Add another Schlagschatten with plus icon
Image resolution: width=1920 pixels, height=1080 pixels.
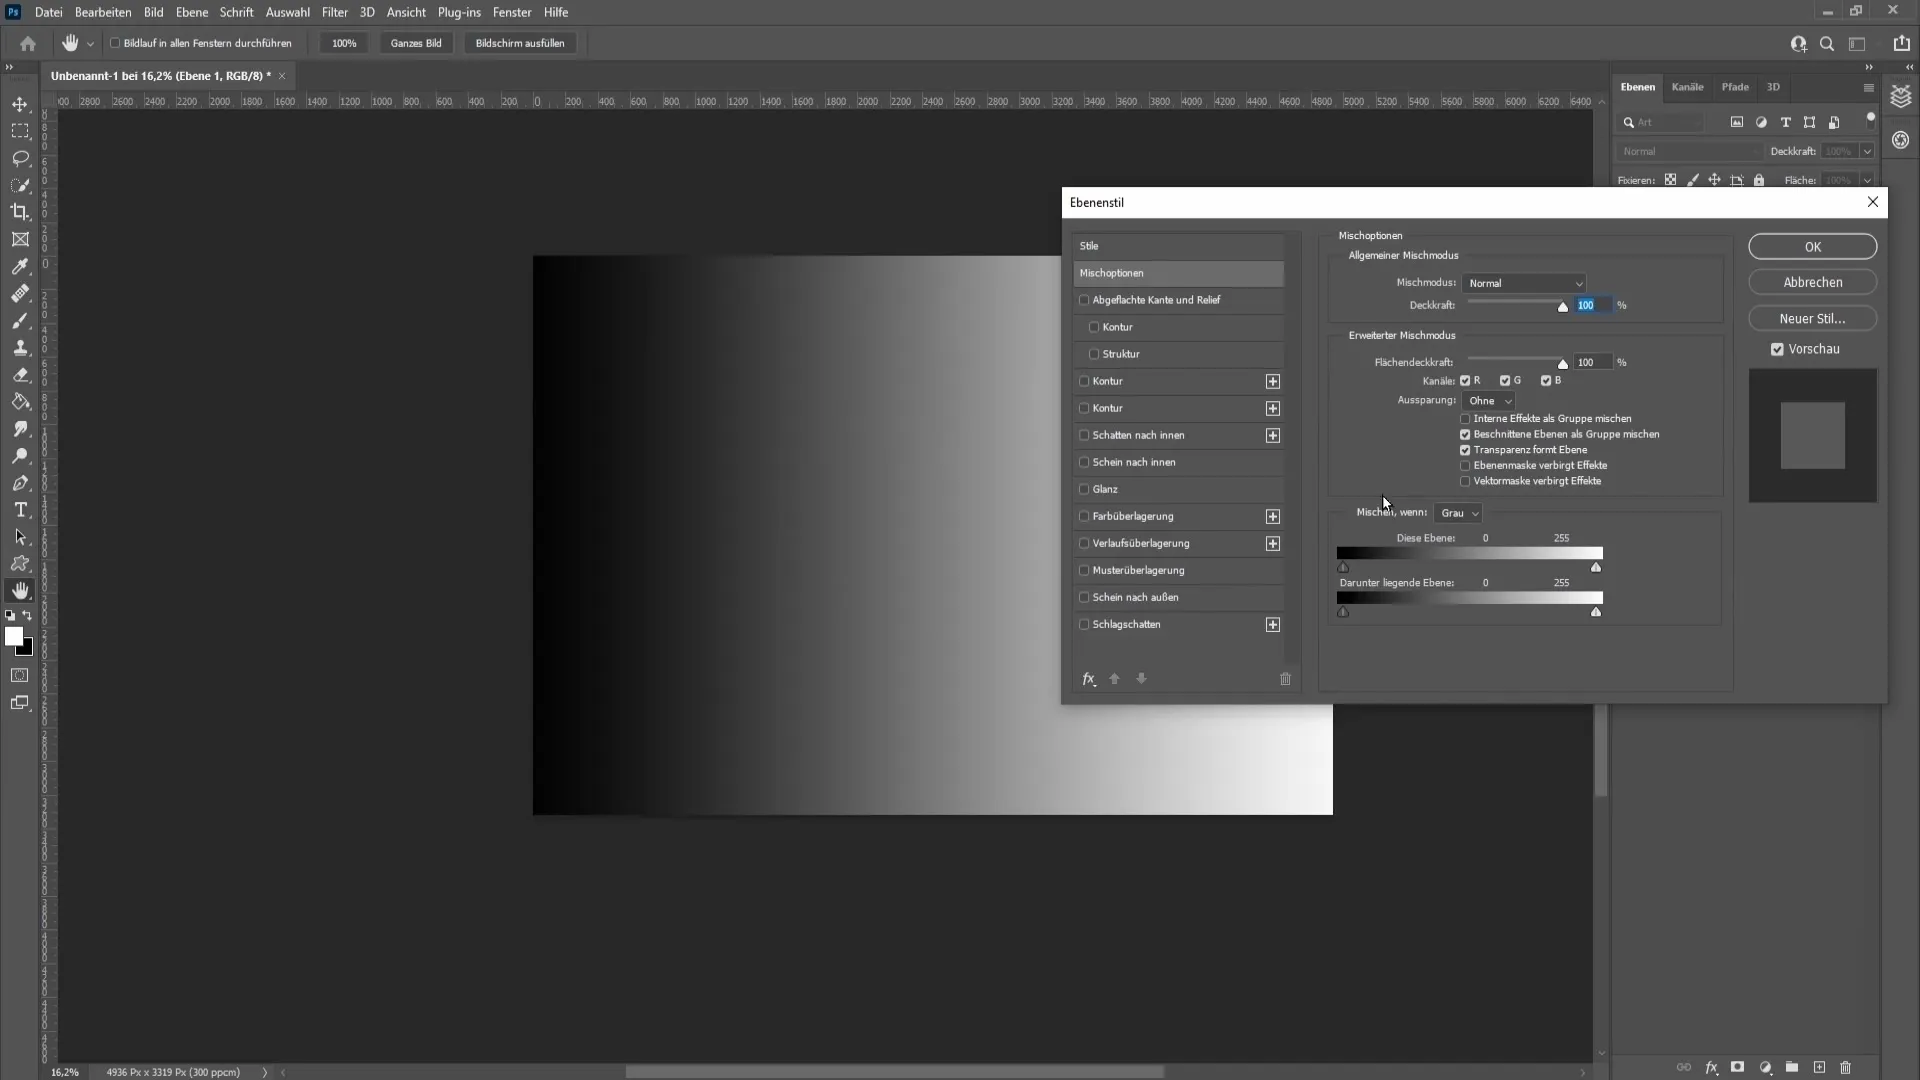tap(1273, 624)
